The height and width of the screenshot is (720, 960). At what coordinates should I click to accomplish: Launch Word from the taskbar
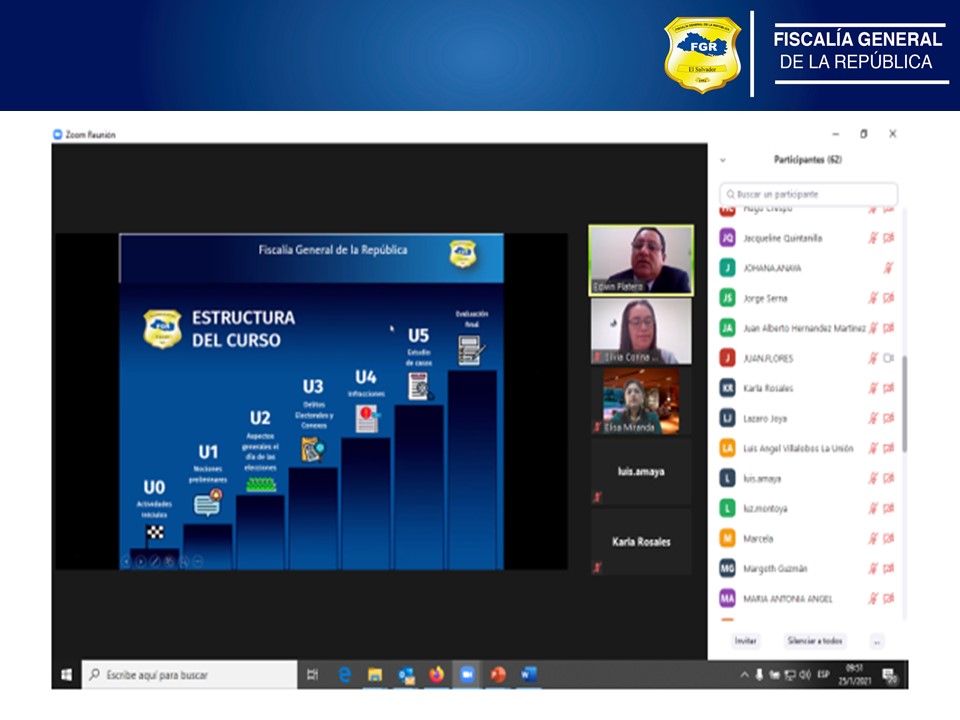528,675
